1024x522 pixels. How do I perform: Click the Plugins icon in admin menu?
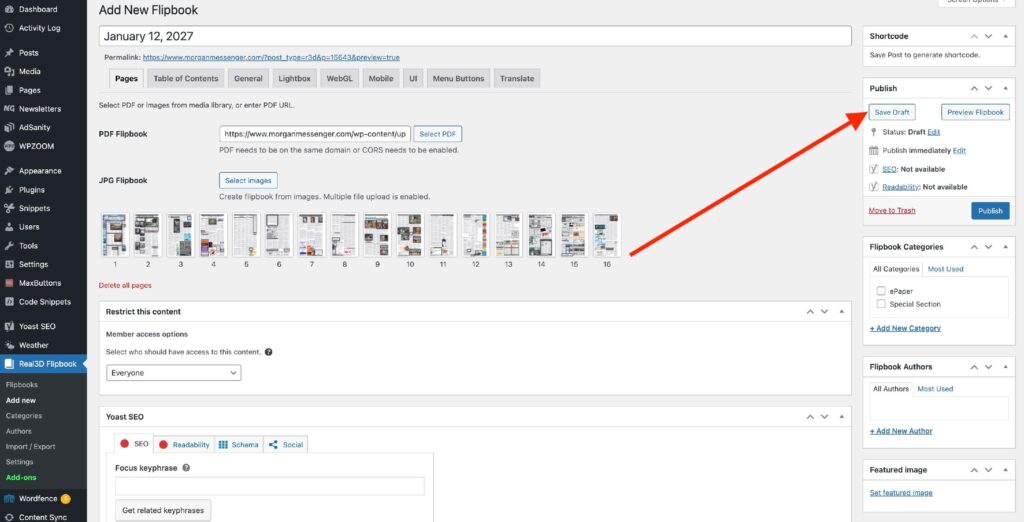(9, 189)
